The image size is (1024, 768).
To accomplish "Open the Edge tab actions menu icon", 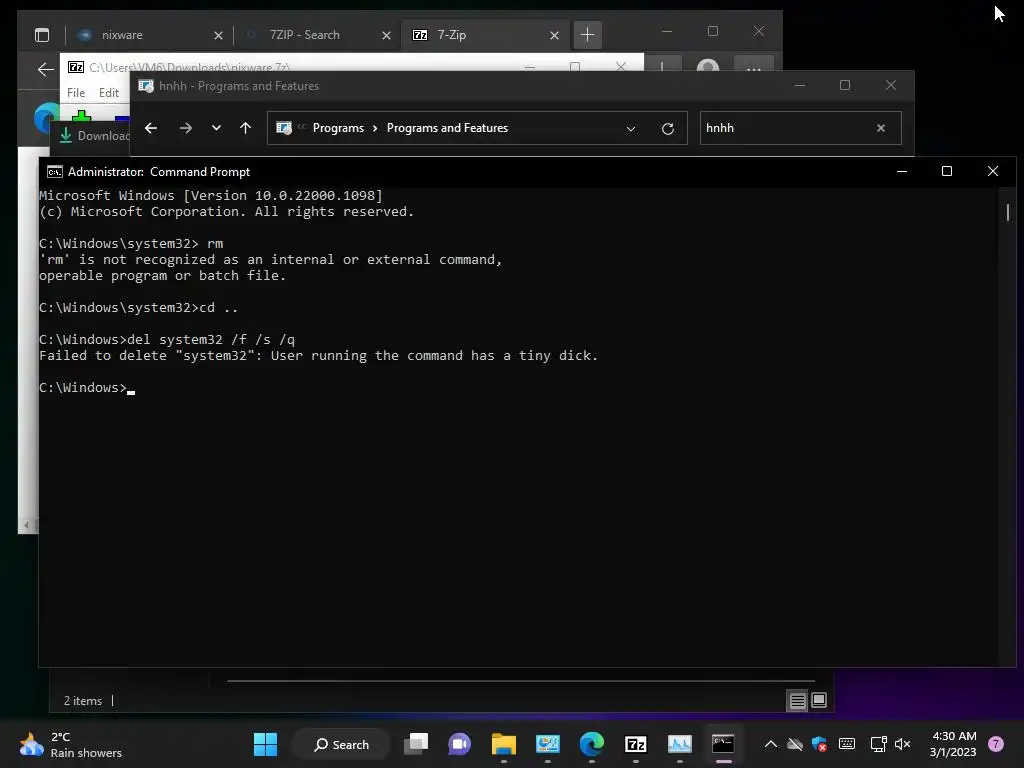I will [x=42, y=35].
